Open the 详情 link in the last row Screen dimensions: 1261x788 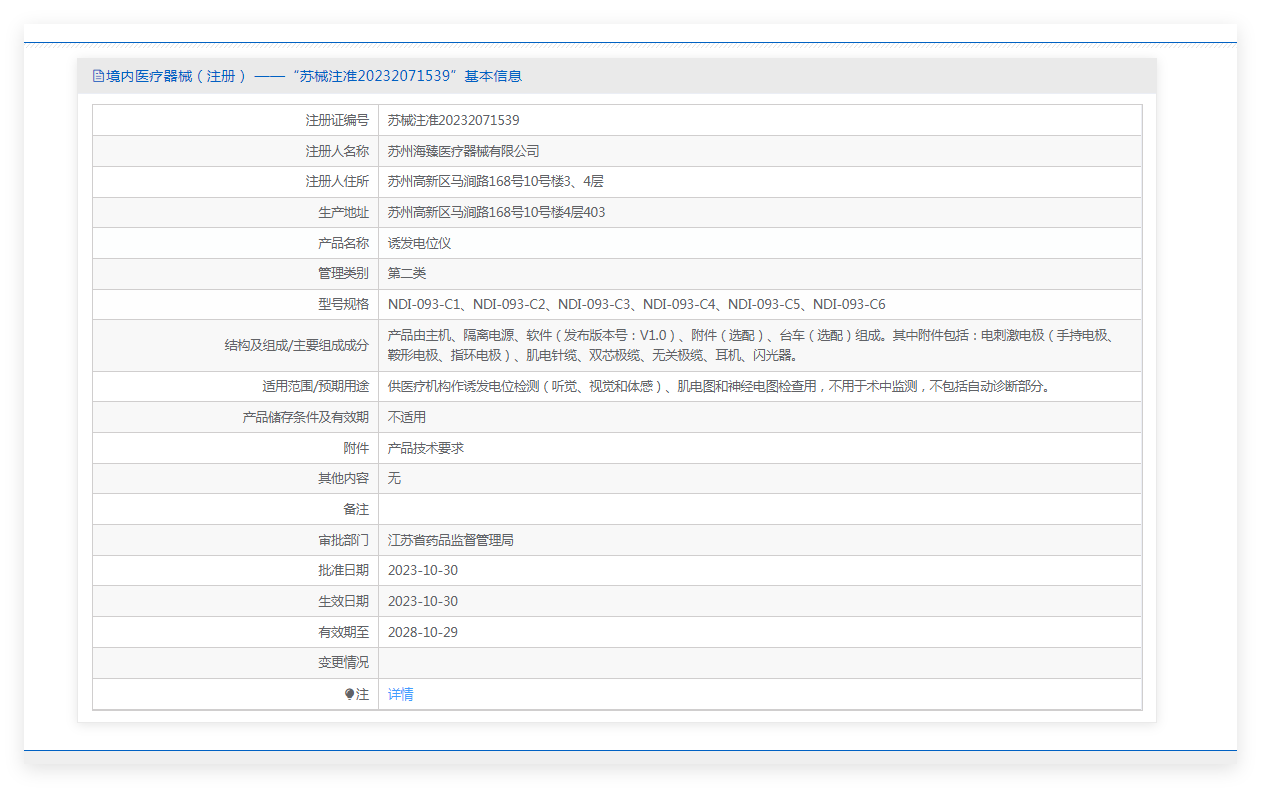(400, 694)
